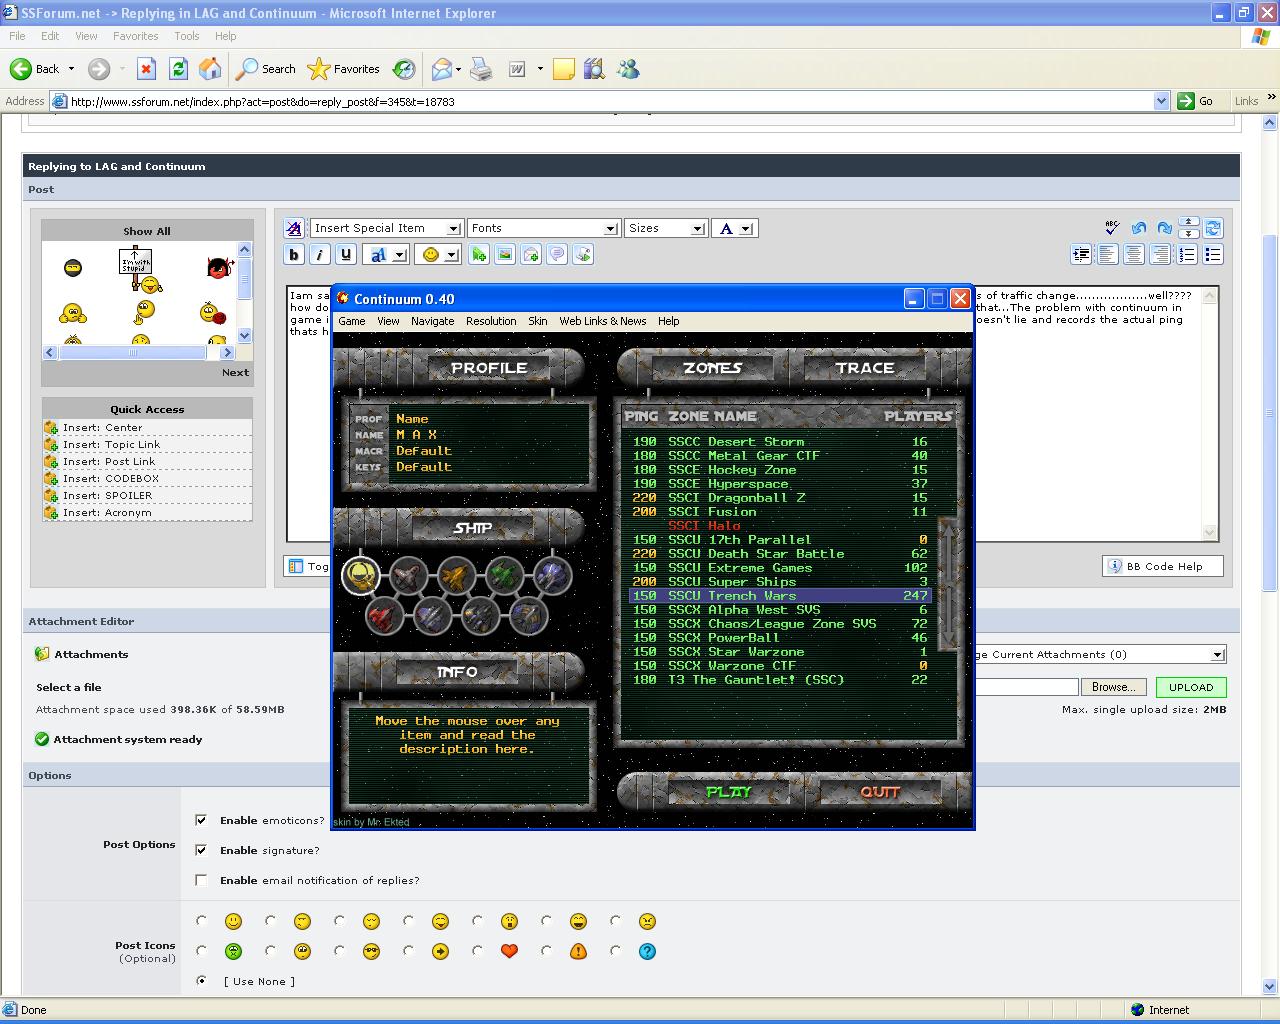Open the Fonts dropdown

point(543,228)
